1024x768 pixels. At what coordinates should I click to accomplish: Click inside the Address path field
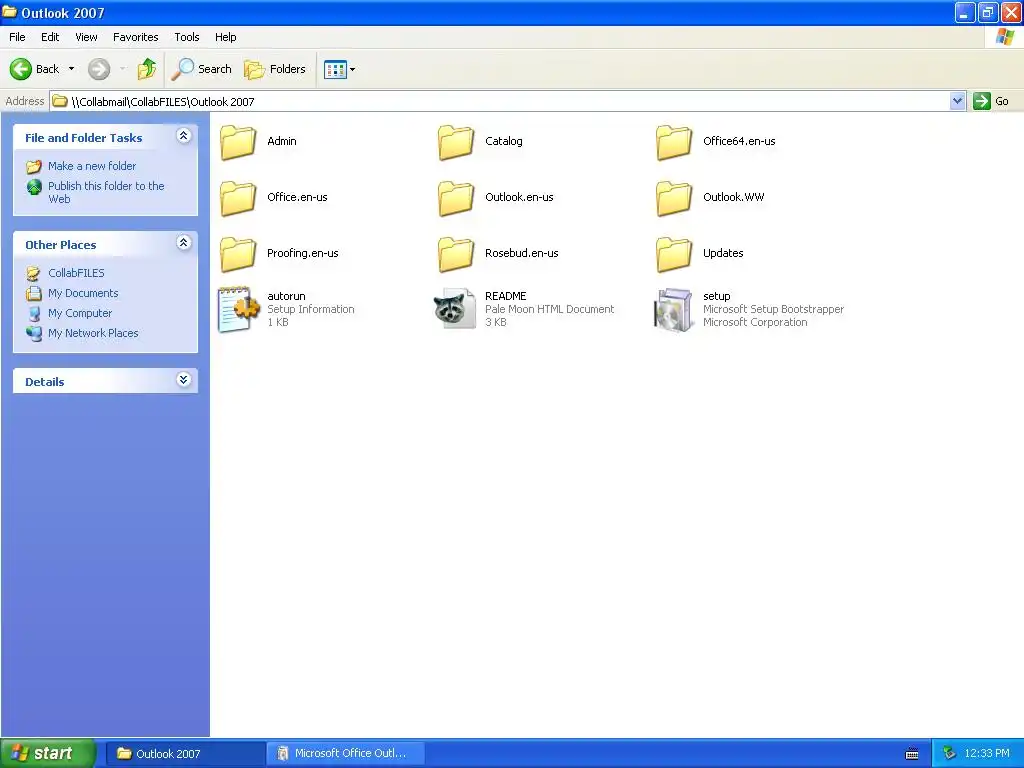click(500, 101)
